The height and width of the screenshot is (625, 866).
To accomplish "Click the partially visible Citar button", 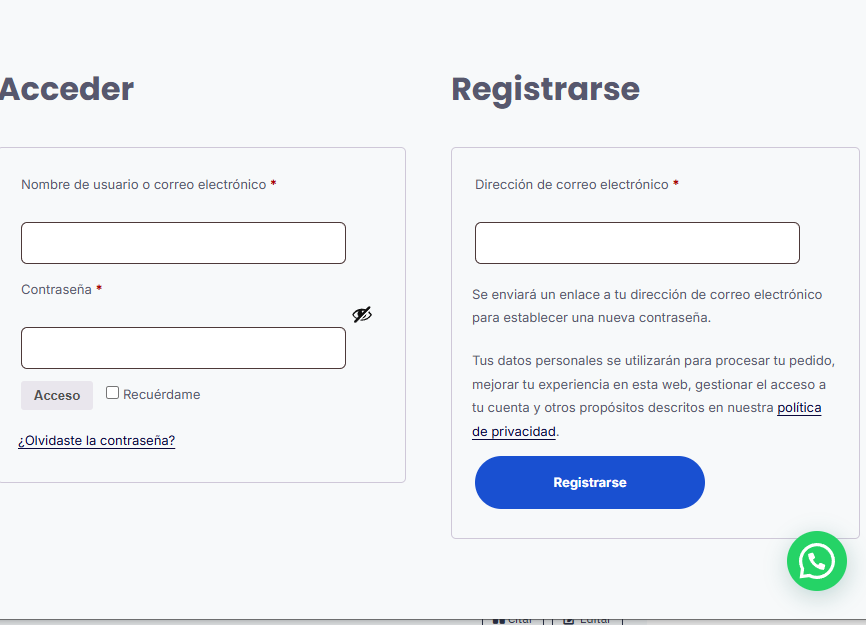I will (513, 621).
